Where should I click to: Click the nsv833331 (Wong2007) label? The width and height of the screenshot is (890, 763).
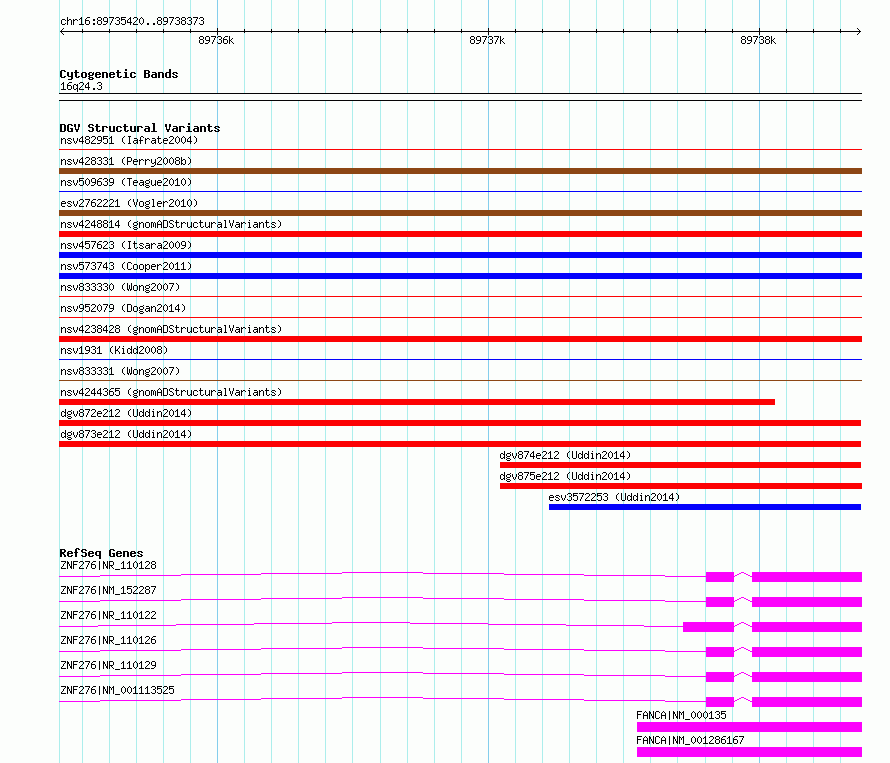click(120, 371)
